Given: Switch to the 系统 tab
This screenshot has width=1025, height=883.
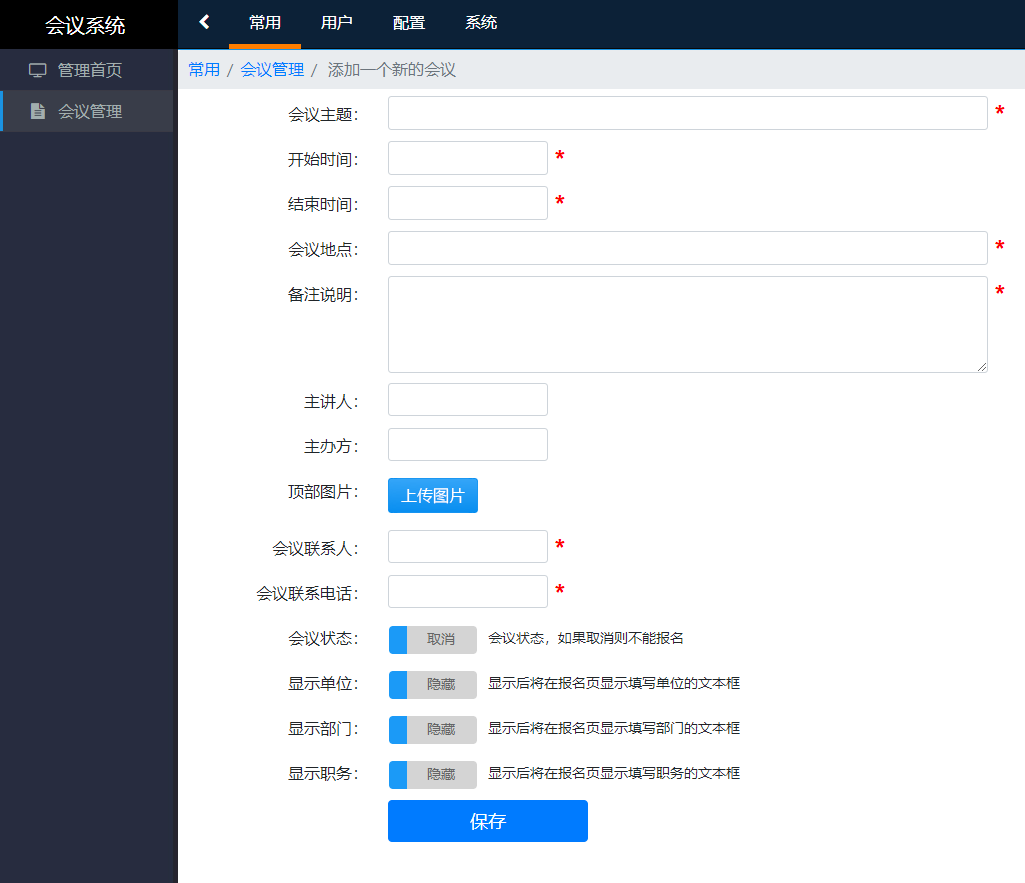Looking at the screenshot, I should [481, 23].
